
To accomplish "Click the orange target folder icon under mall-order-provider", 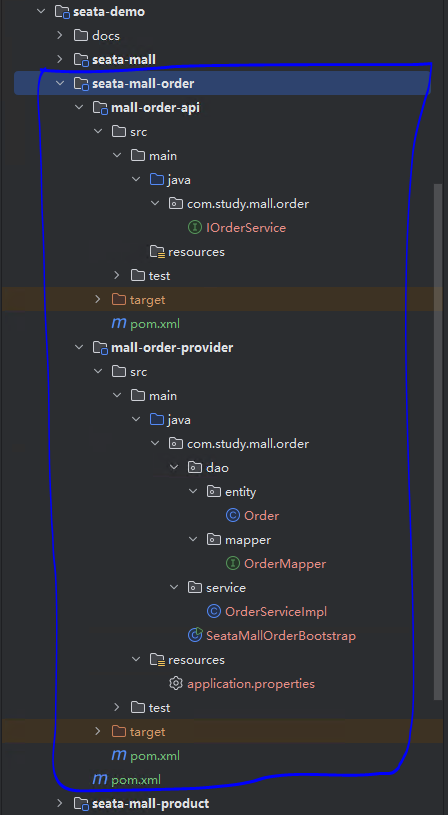I will click(119, 732).
